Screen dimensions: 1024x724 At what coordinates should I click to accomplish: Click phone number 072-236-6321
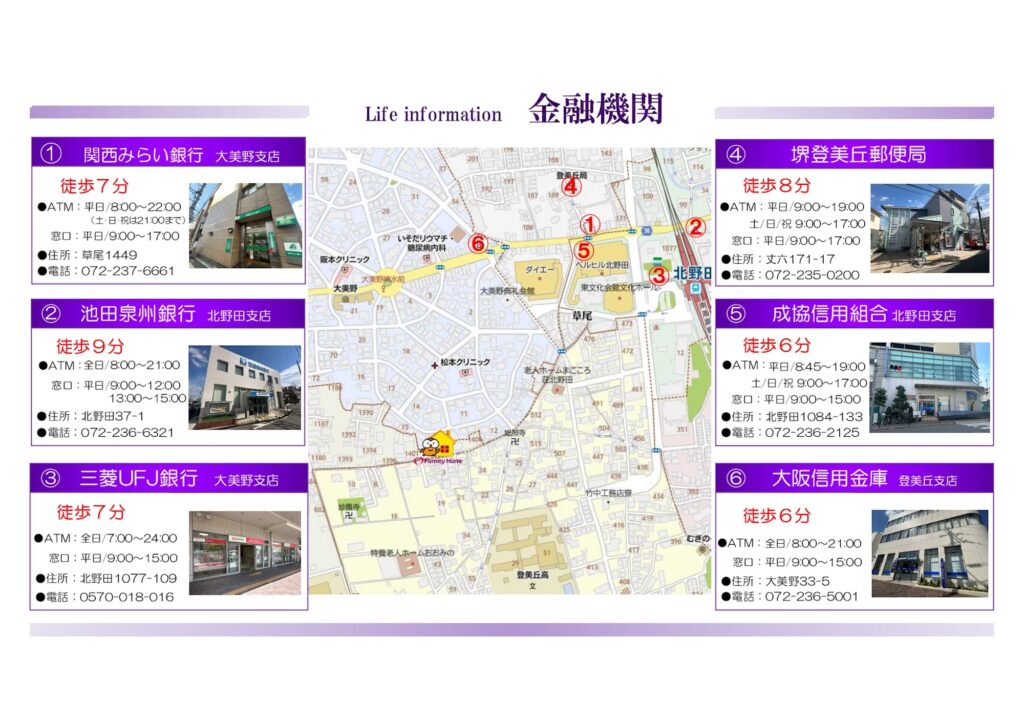pos(127,432)
